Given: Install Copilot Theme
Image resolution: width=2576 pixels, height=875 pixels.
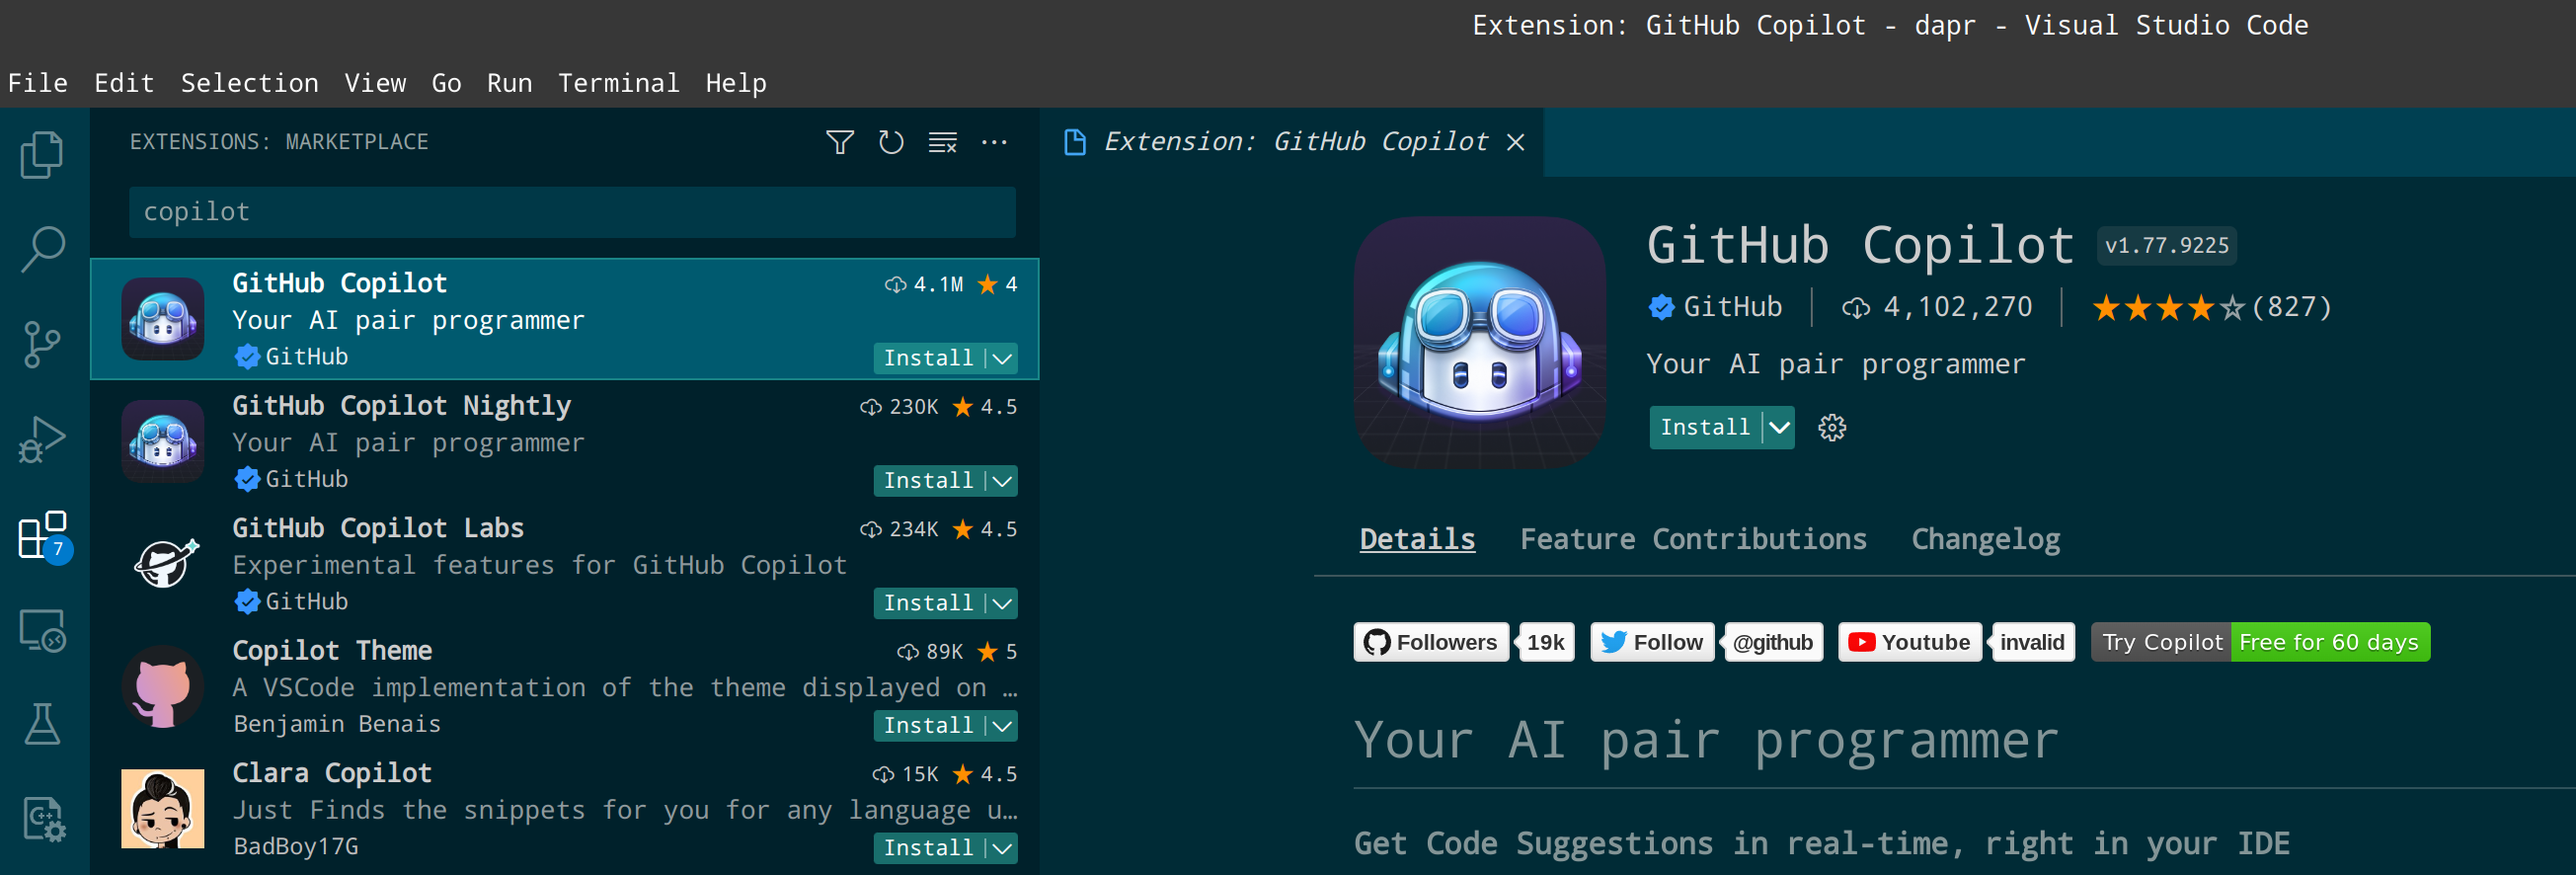Looking at the screenshot, I should pos(928,726).
